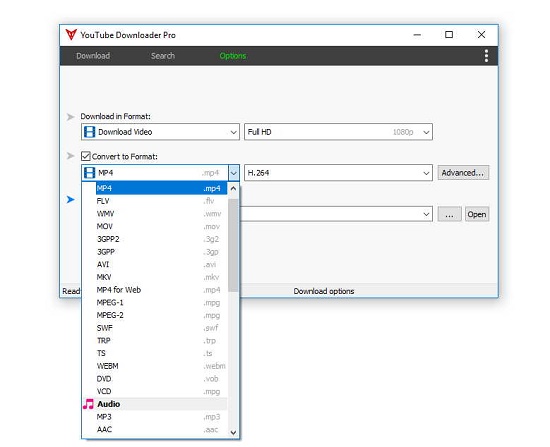Maximize the YouTube Downloader Pro window

click(449, 34)
